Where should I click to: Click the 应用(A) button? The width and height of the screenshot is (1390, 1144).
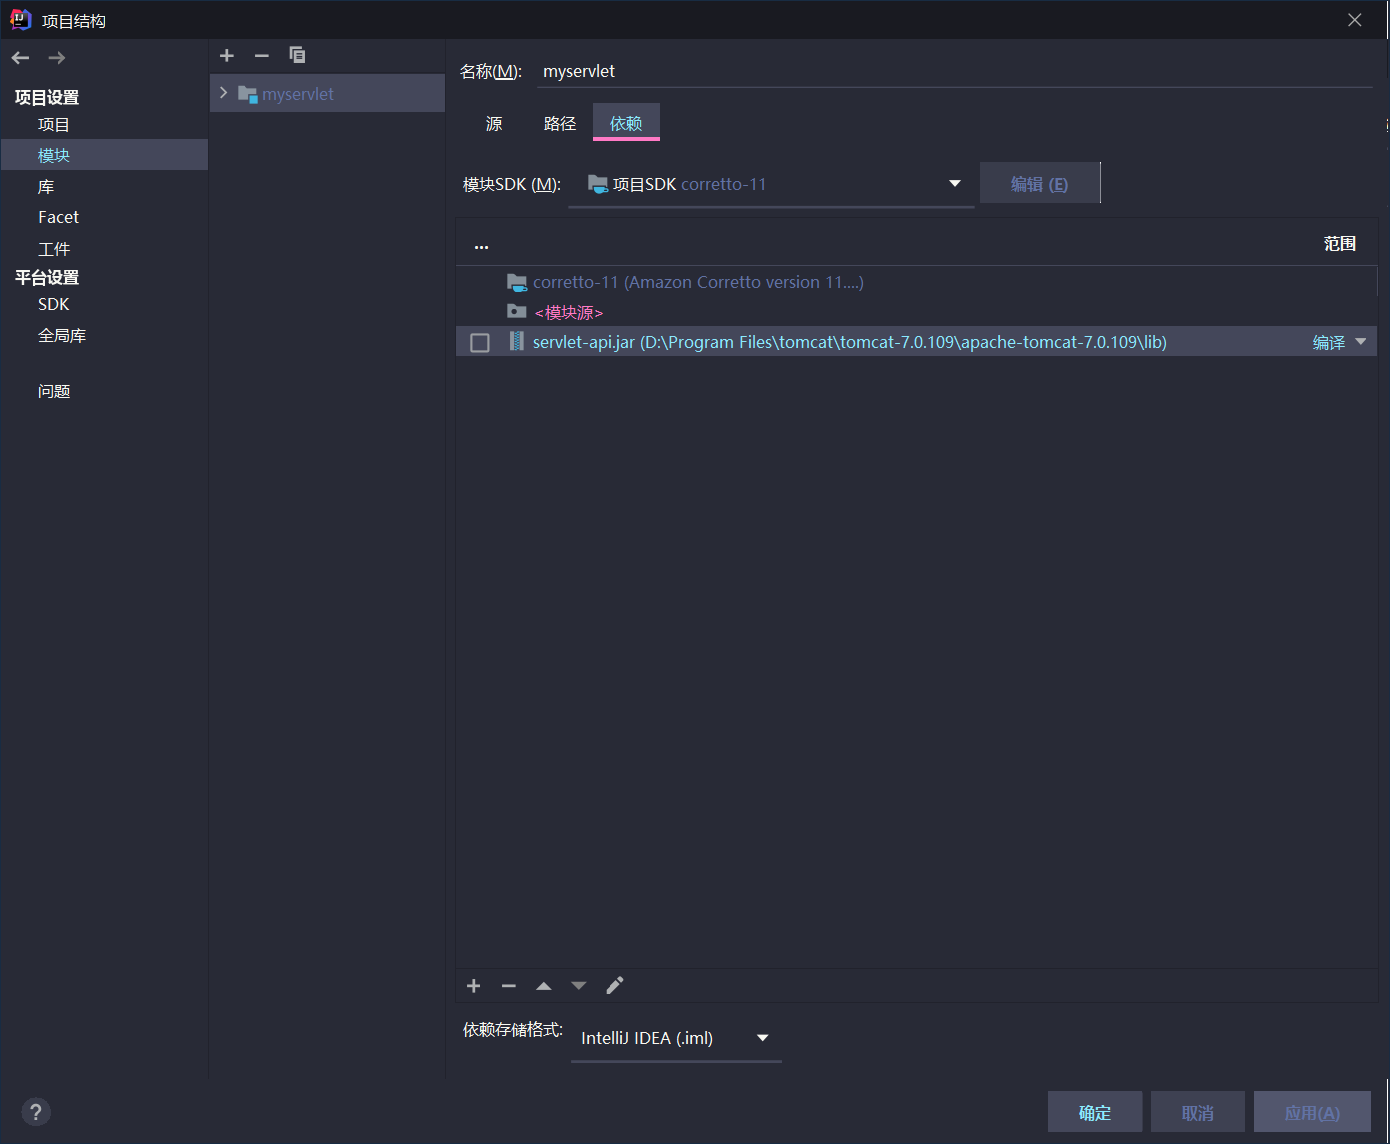tap(1312, 1112)
